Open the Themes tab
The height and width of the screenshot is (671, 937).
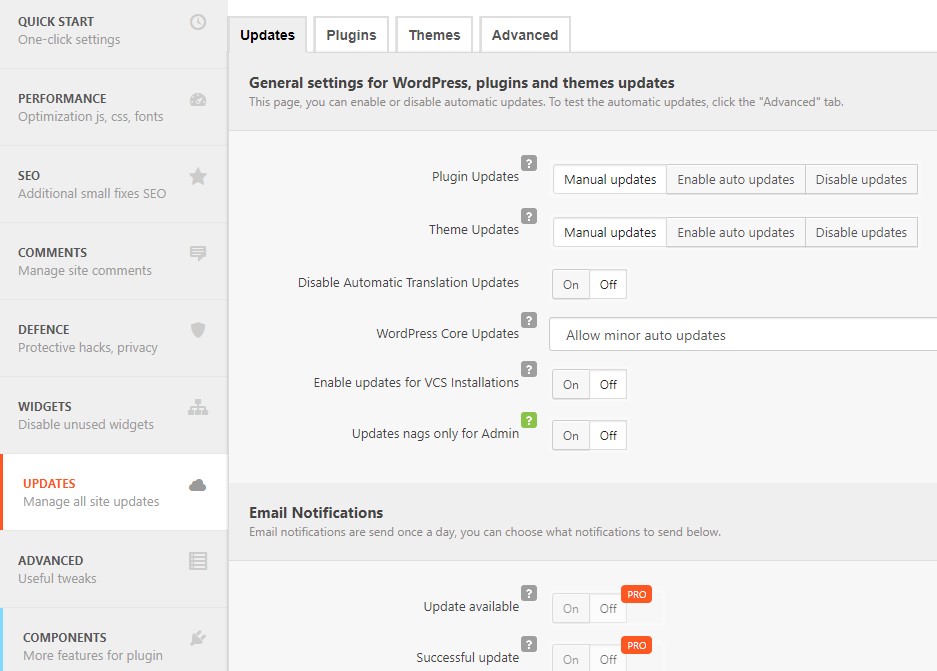pos(434,35)
